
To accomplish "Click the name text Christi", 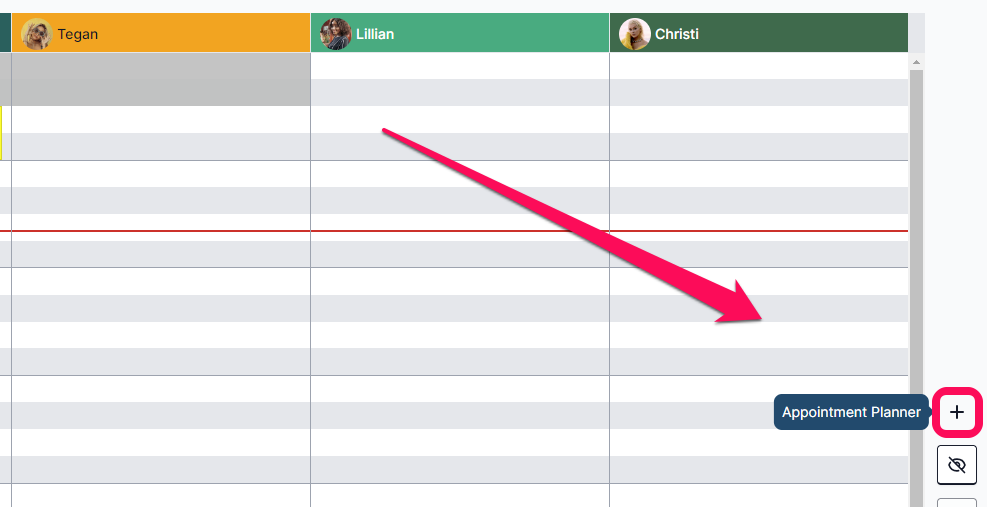I will (x=676, y=34).
